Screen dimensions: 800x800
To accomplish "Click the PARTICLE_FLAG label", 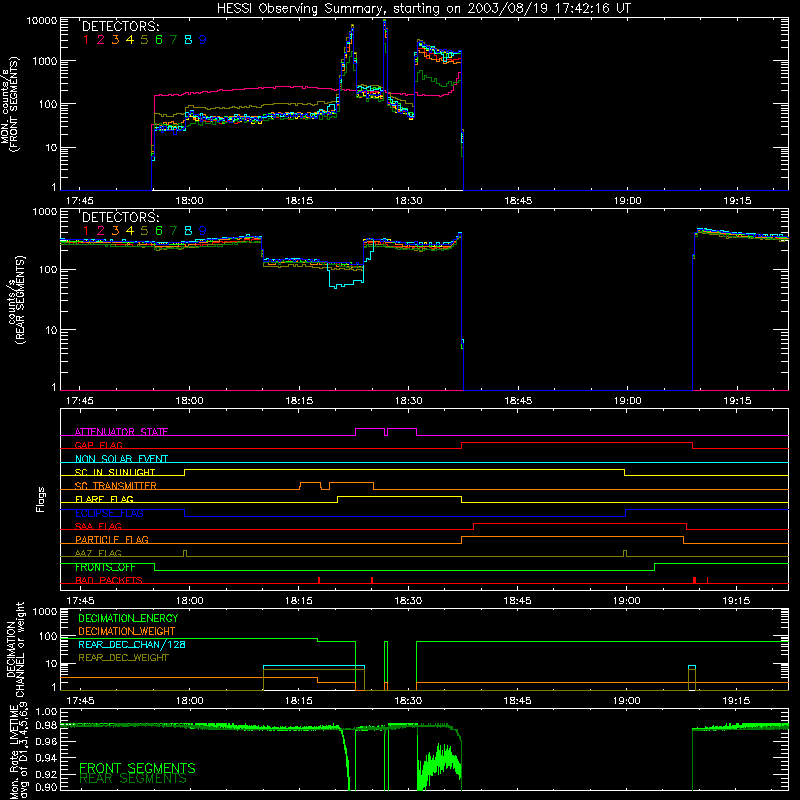I will (112, 540).
